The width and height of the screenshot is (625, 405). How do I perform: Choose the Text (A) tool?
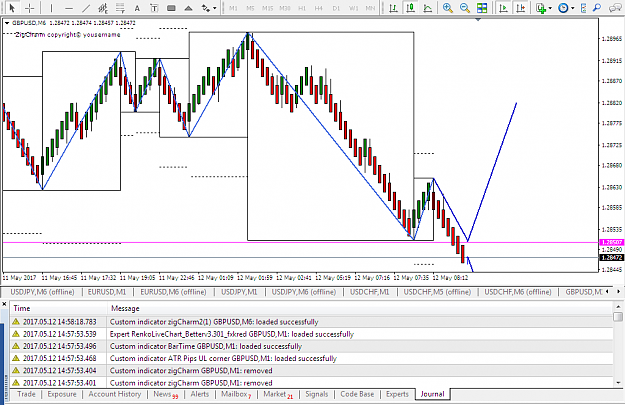click(137, 8)
